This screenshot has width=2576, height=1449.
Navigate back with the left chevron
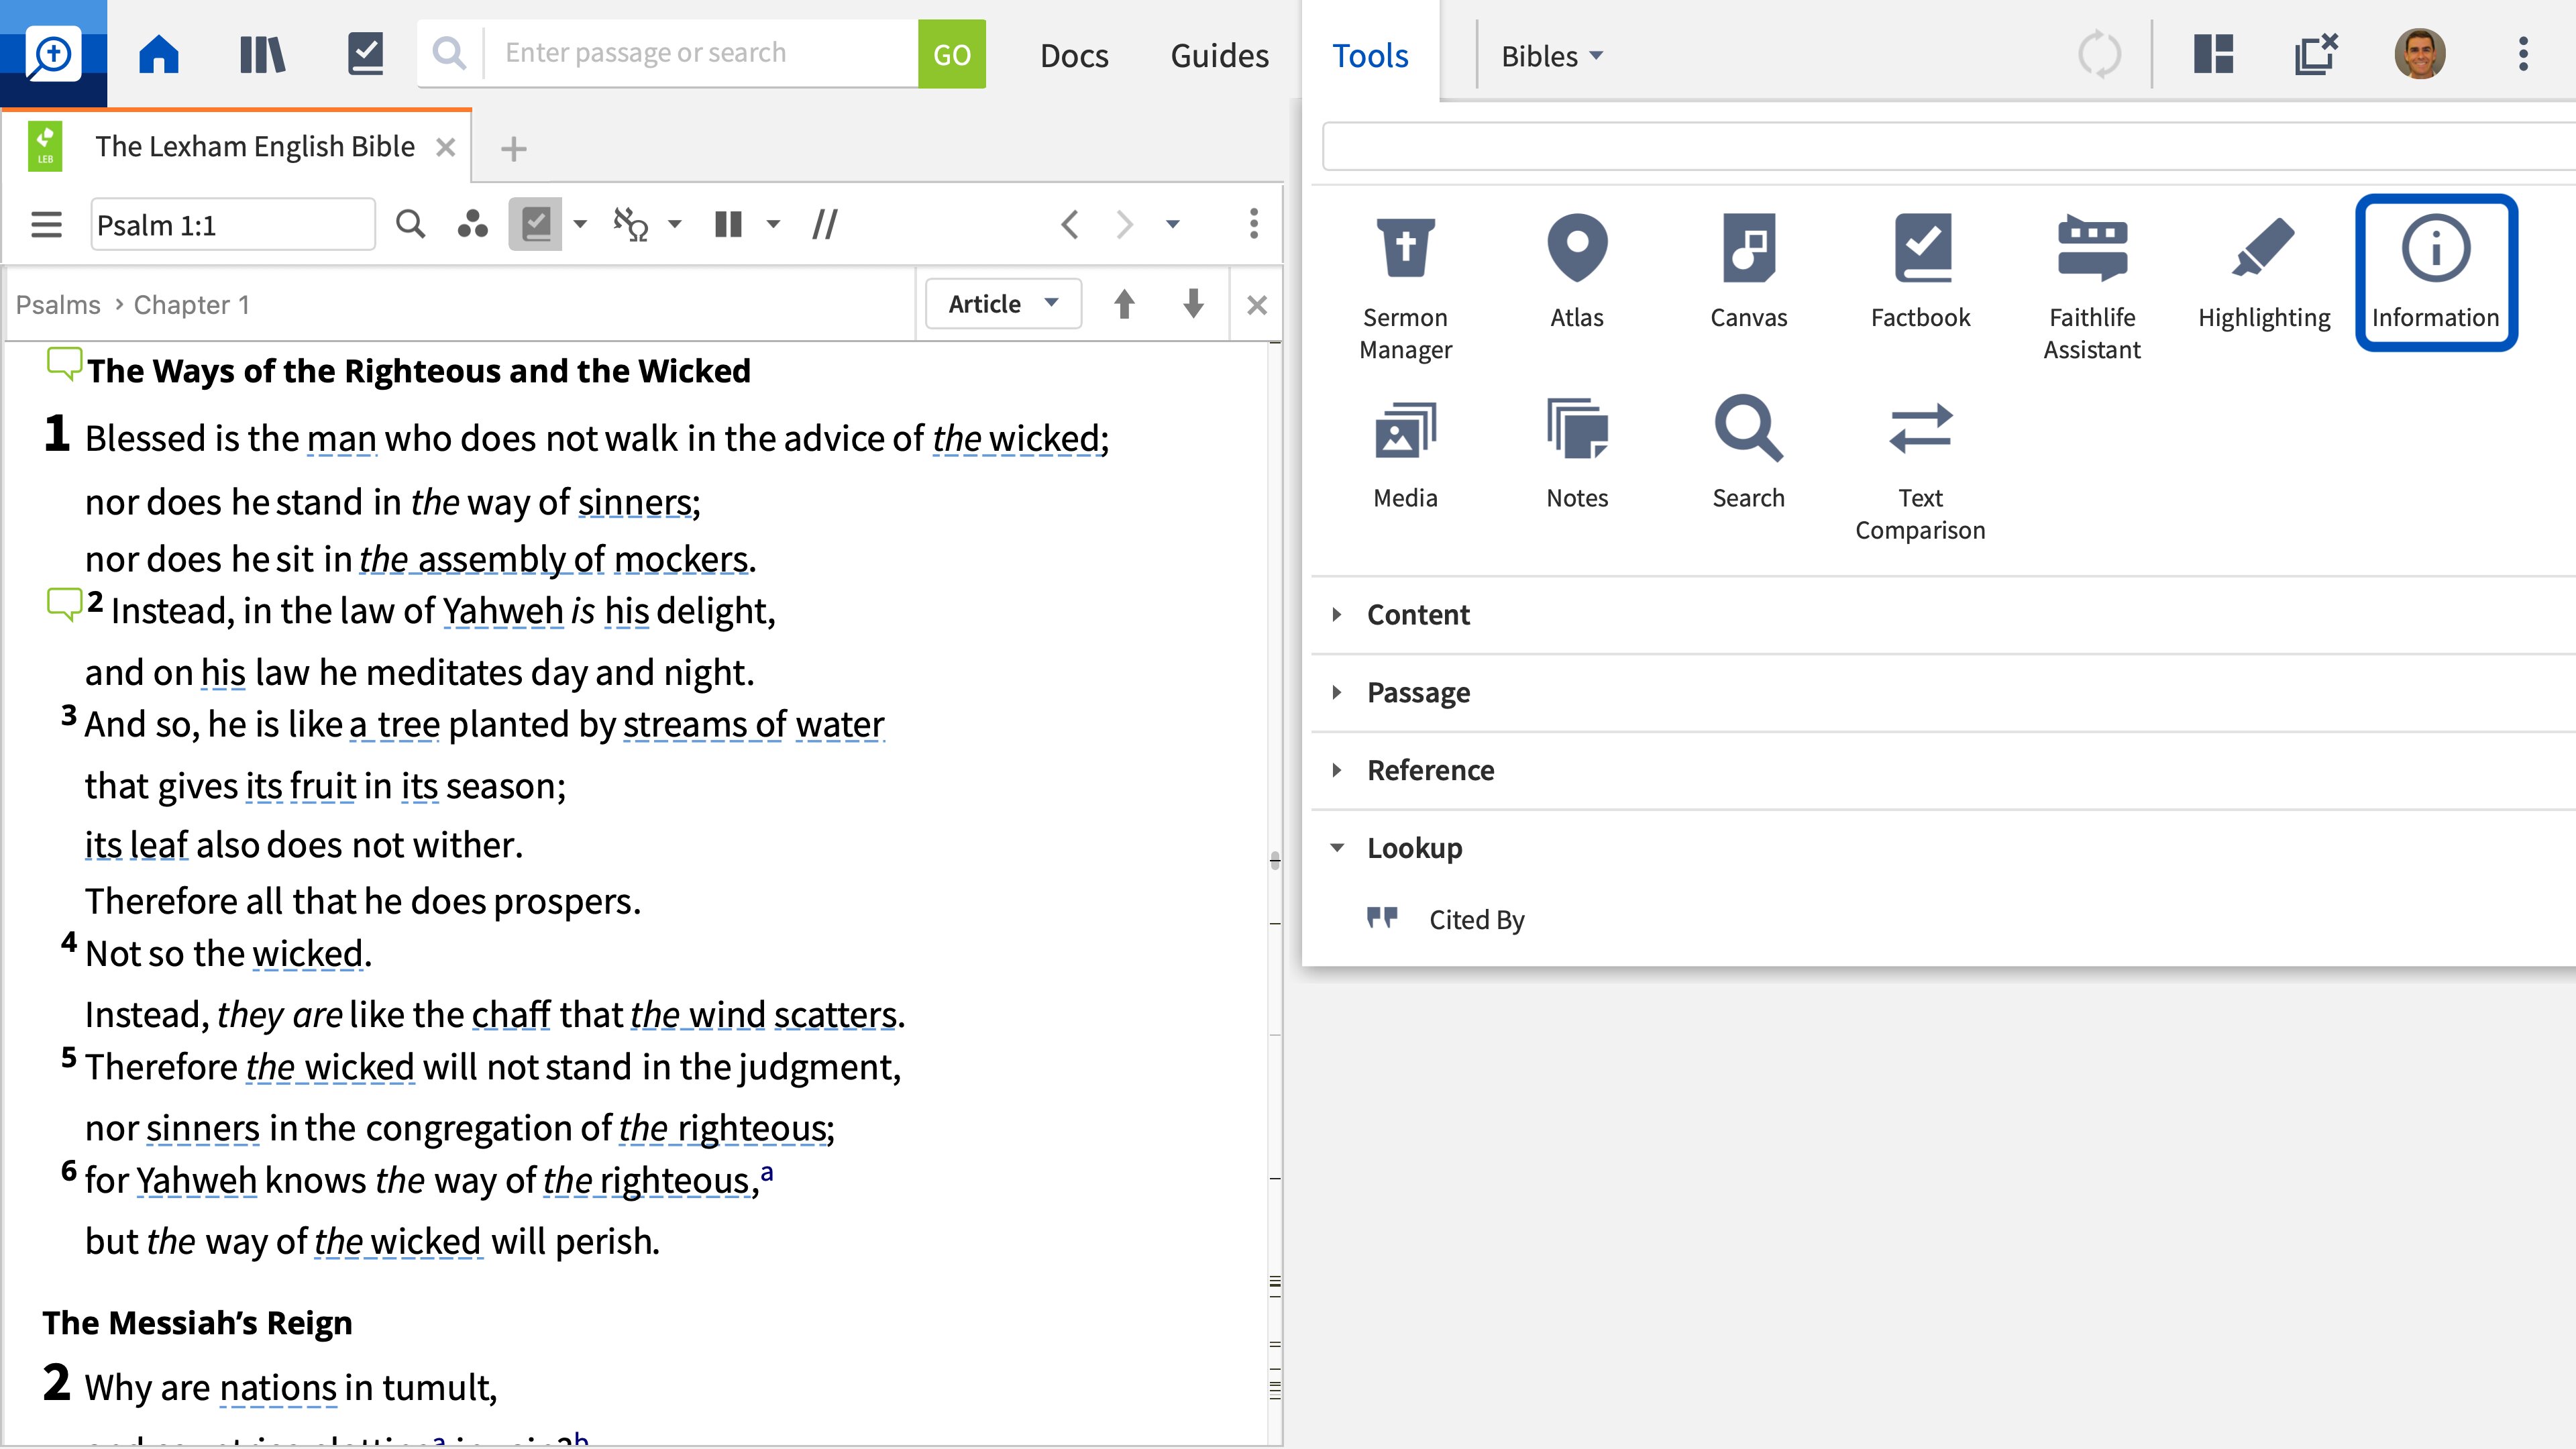(x=1069, y=224)
